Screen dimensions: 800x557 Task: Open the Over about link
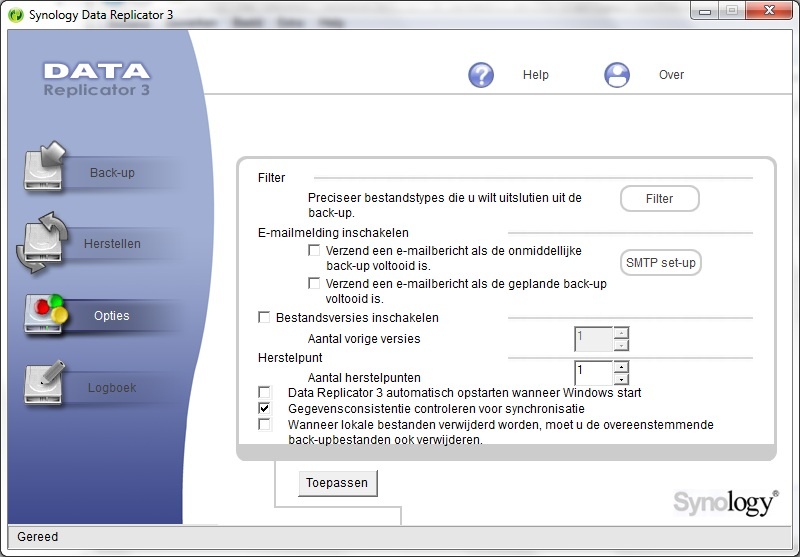click(671, 75)
